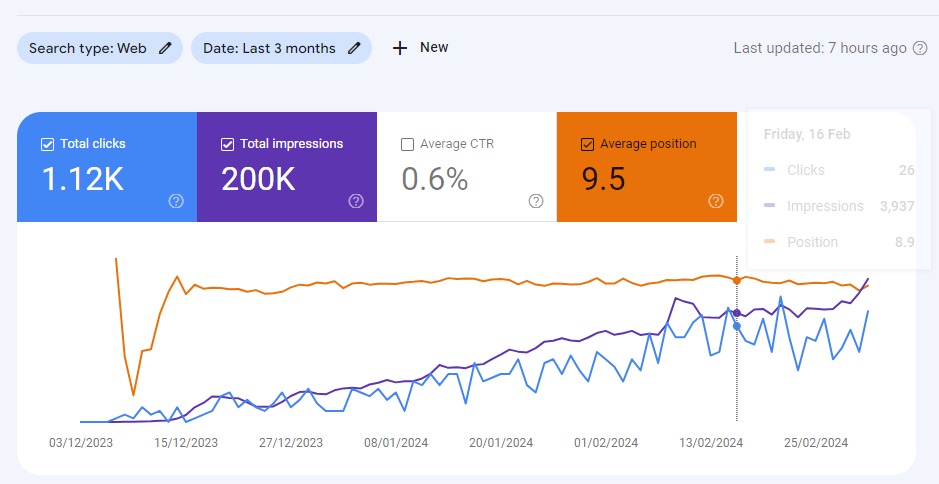This screenshot has height=484, width=939.
Task: Click the 13/02/2024 date axis label
Action: [x=711, y=442]
